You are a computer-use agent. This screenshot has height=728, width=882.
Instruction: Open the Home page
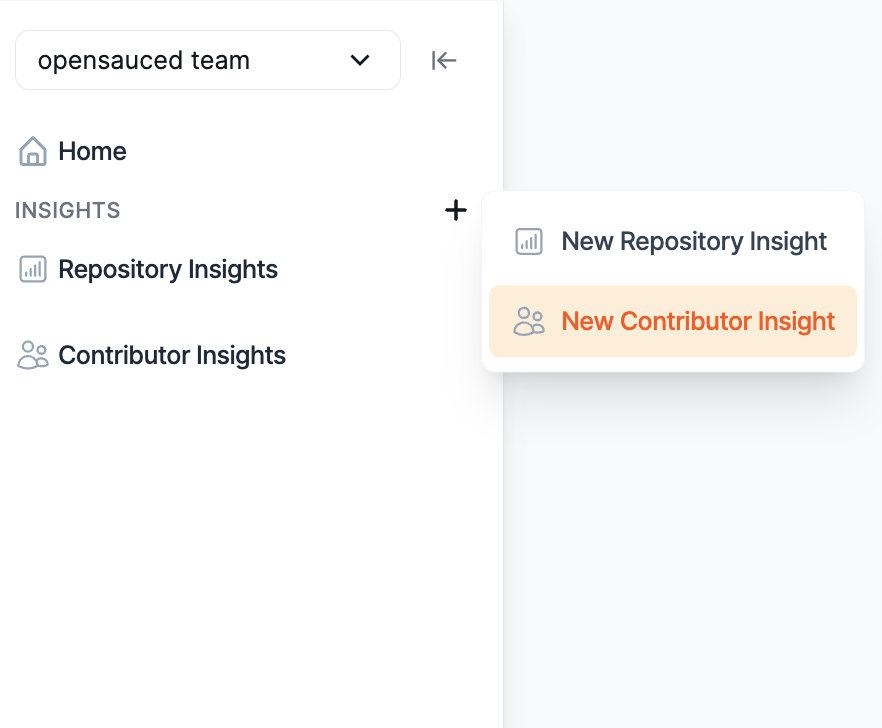92,150
